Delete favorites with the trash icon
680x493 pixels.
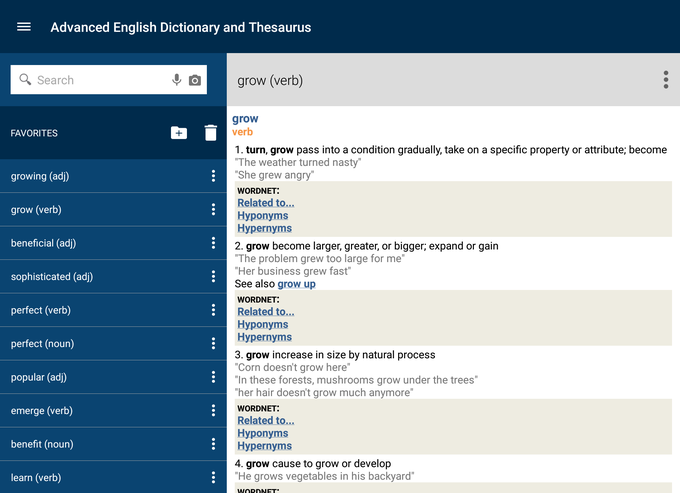click(210, 133)
